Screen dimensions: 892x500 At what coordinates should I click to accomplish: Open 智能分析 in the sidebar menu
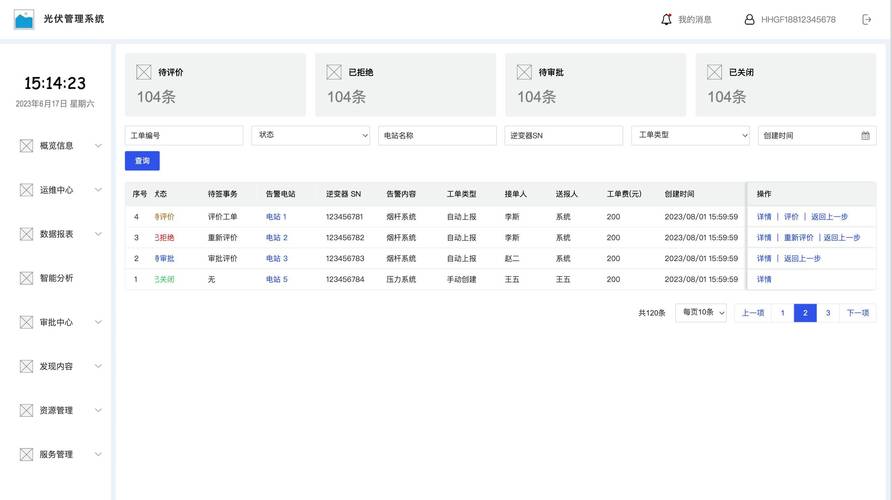point(56,278)
